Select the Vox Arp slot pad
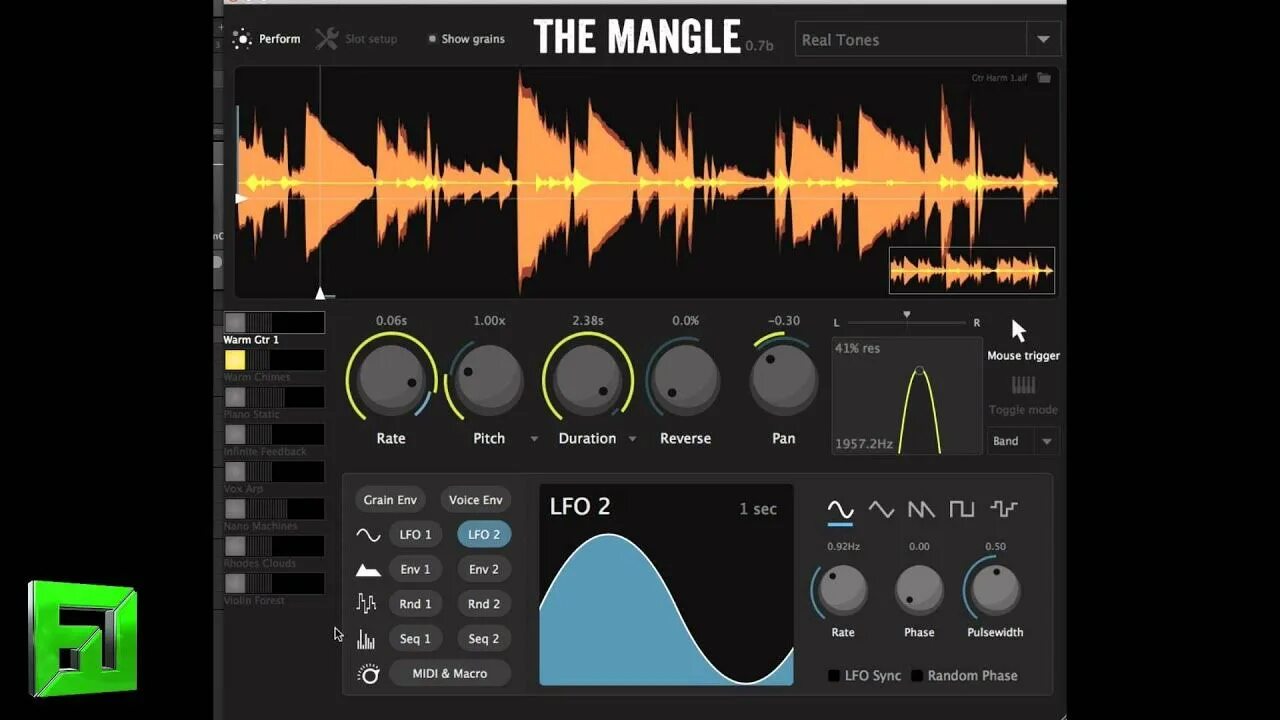Viewport: 1280px width, 720px height. tap(235, 471)
